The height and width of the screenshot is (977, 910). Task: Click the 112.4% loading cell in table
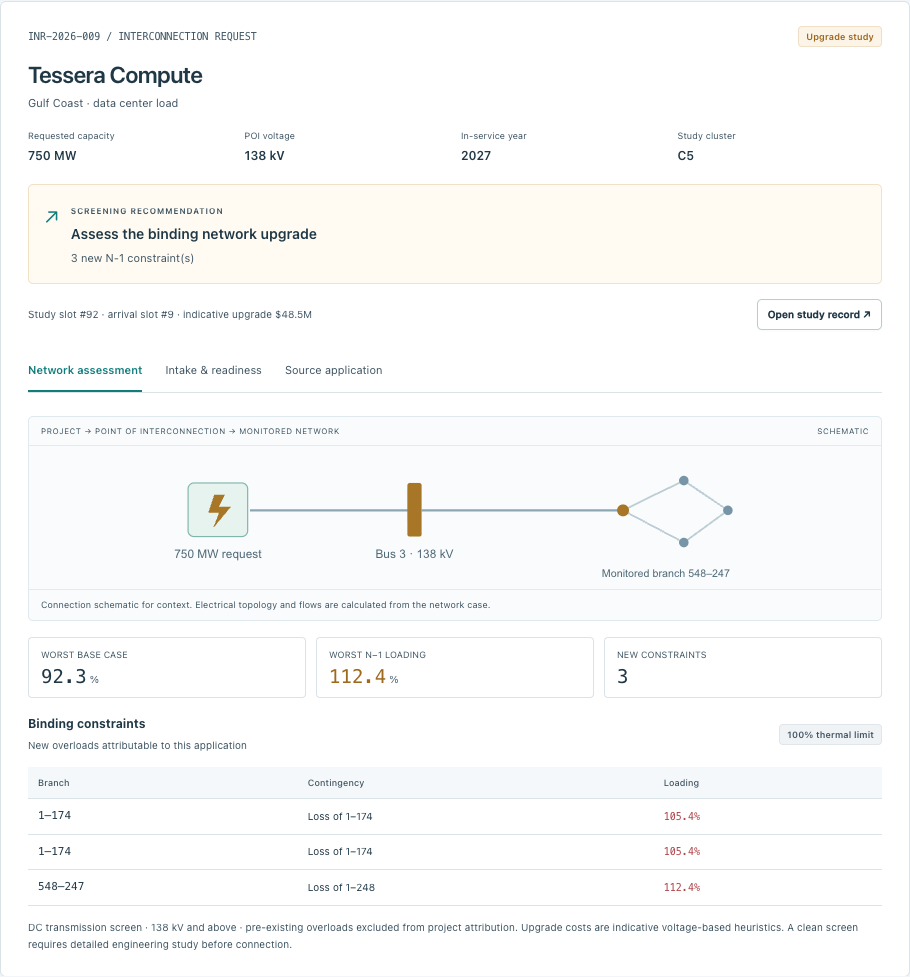coord(682,887)
